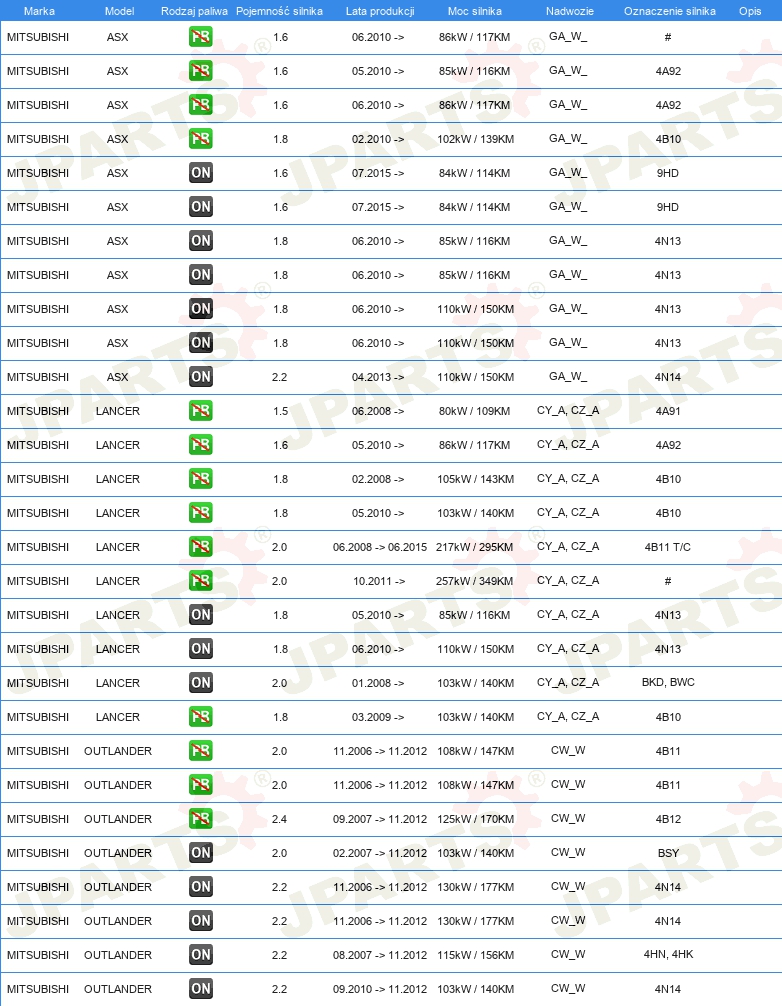The image size is (782, 1006).
Task: Select the 01.2008 -> production date cell
Action: pos(378,683)
